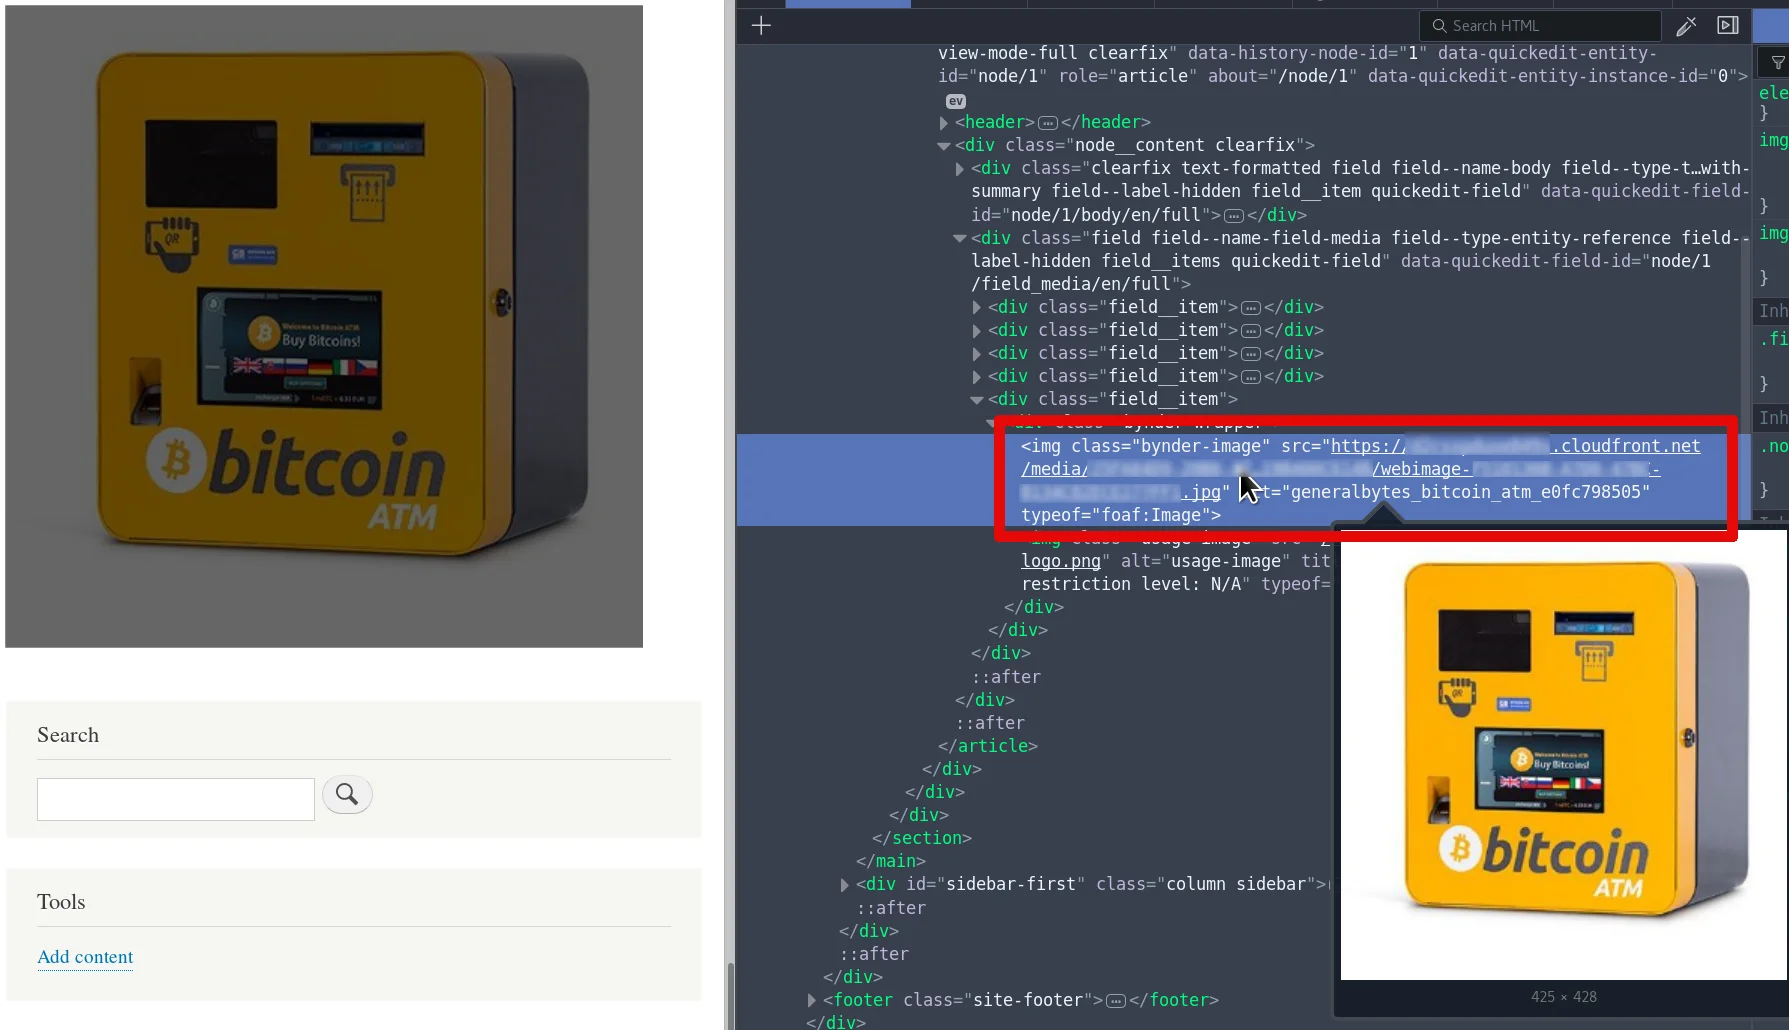Expand the footer site-footer element

tap(811, 1001)
